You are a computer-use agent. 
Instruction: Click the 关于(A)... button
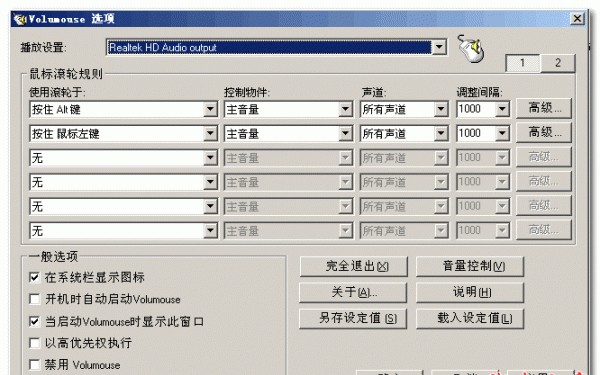point(353,292)
